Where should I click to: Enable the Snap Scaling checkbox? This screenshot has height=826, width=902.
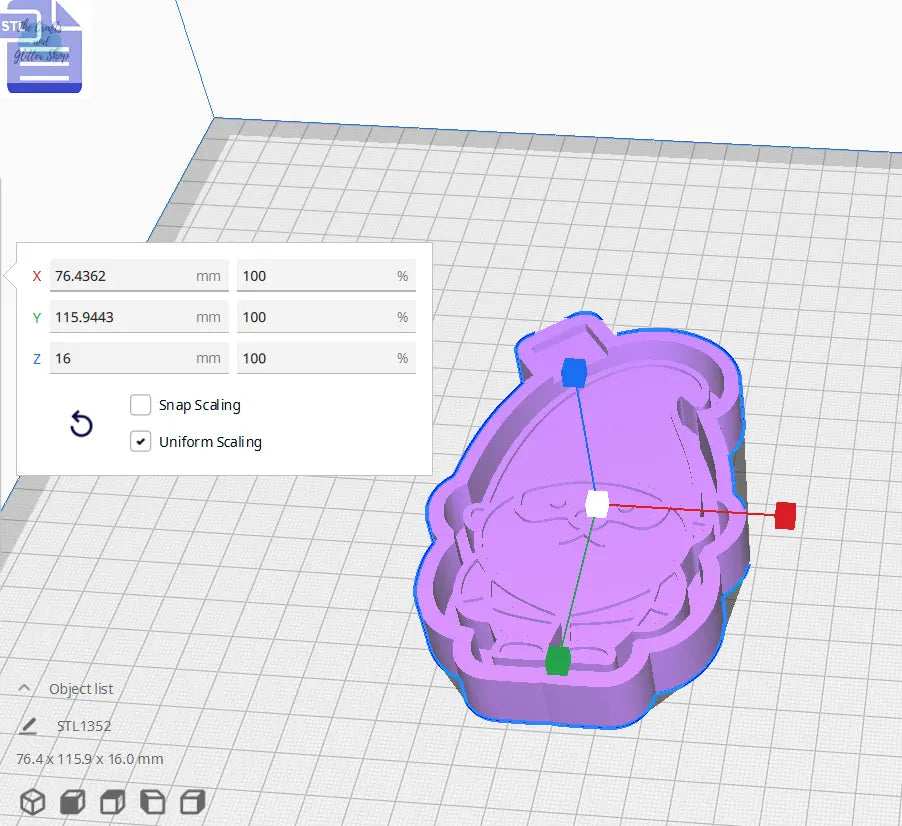(x=140, y=405)
